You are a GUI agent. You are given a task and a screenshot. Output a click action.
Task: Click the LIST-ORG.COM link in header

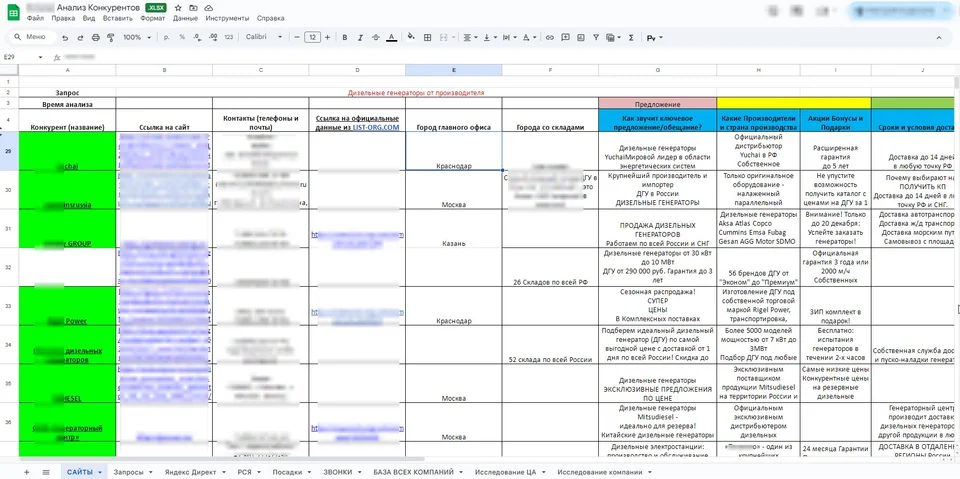[376, 127]
